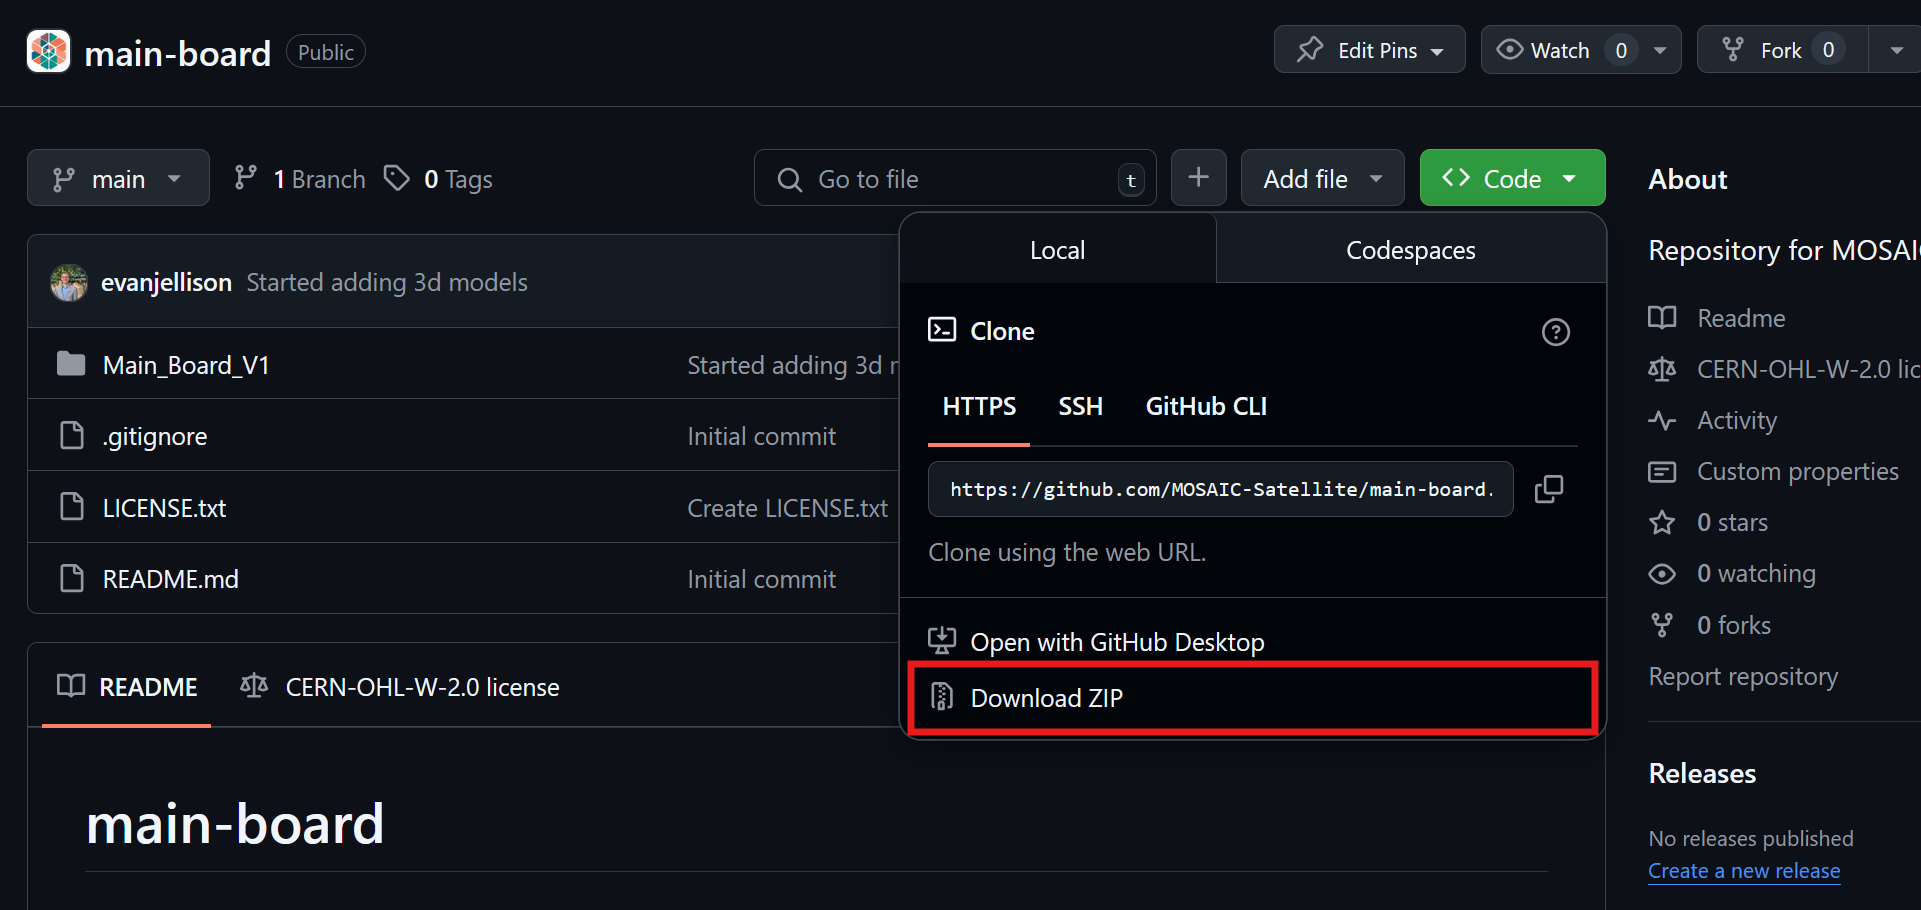Click Report repository link

click(x=1743, y=677)
